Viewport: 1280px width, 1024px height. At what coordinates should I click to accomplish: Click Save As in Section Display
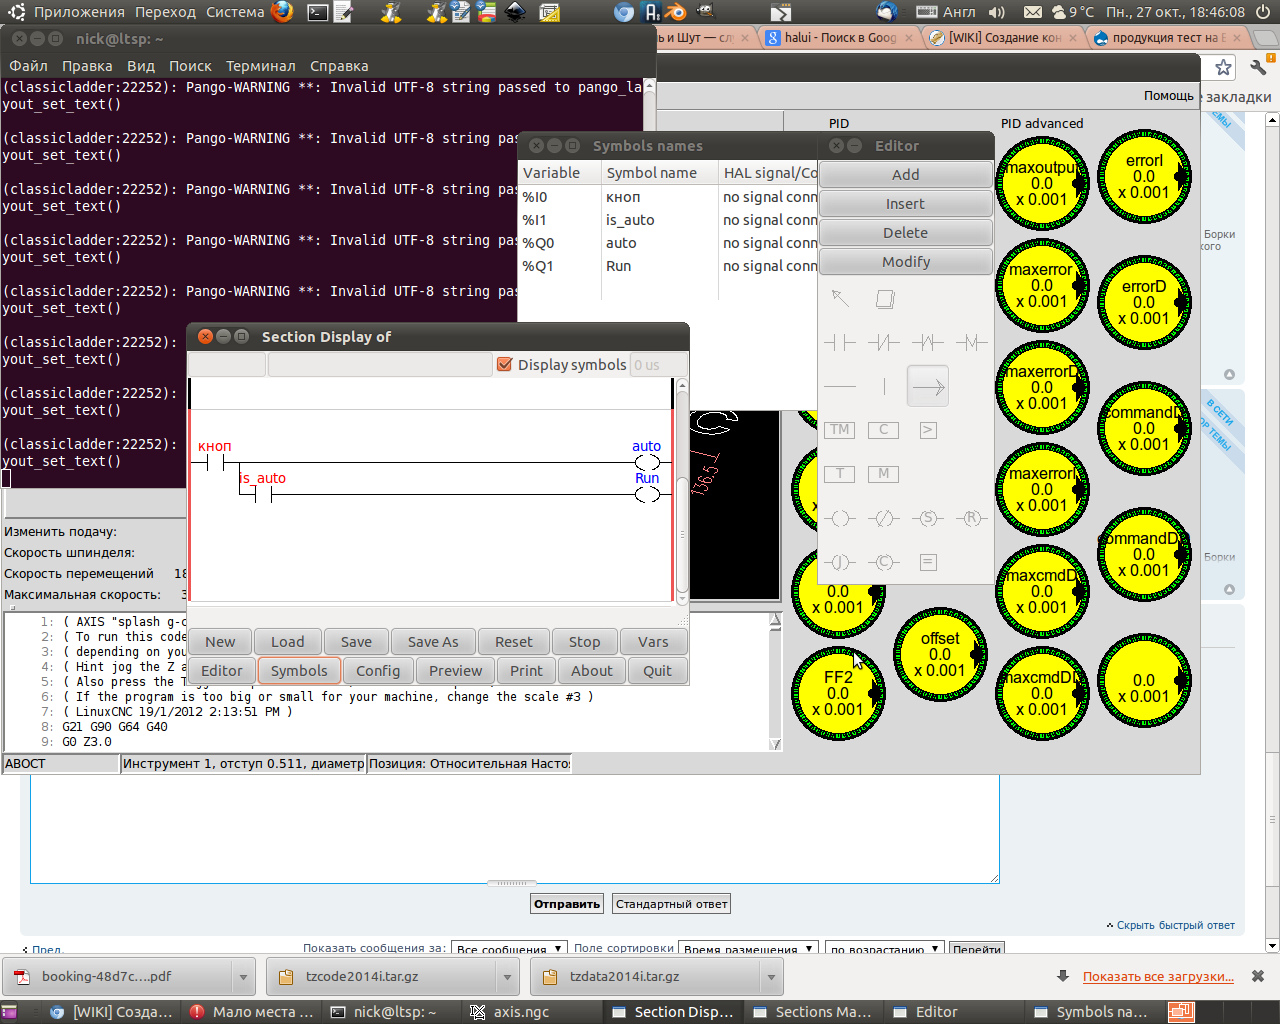(433, 642)
